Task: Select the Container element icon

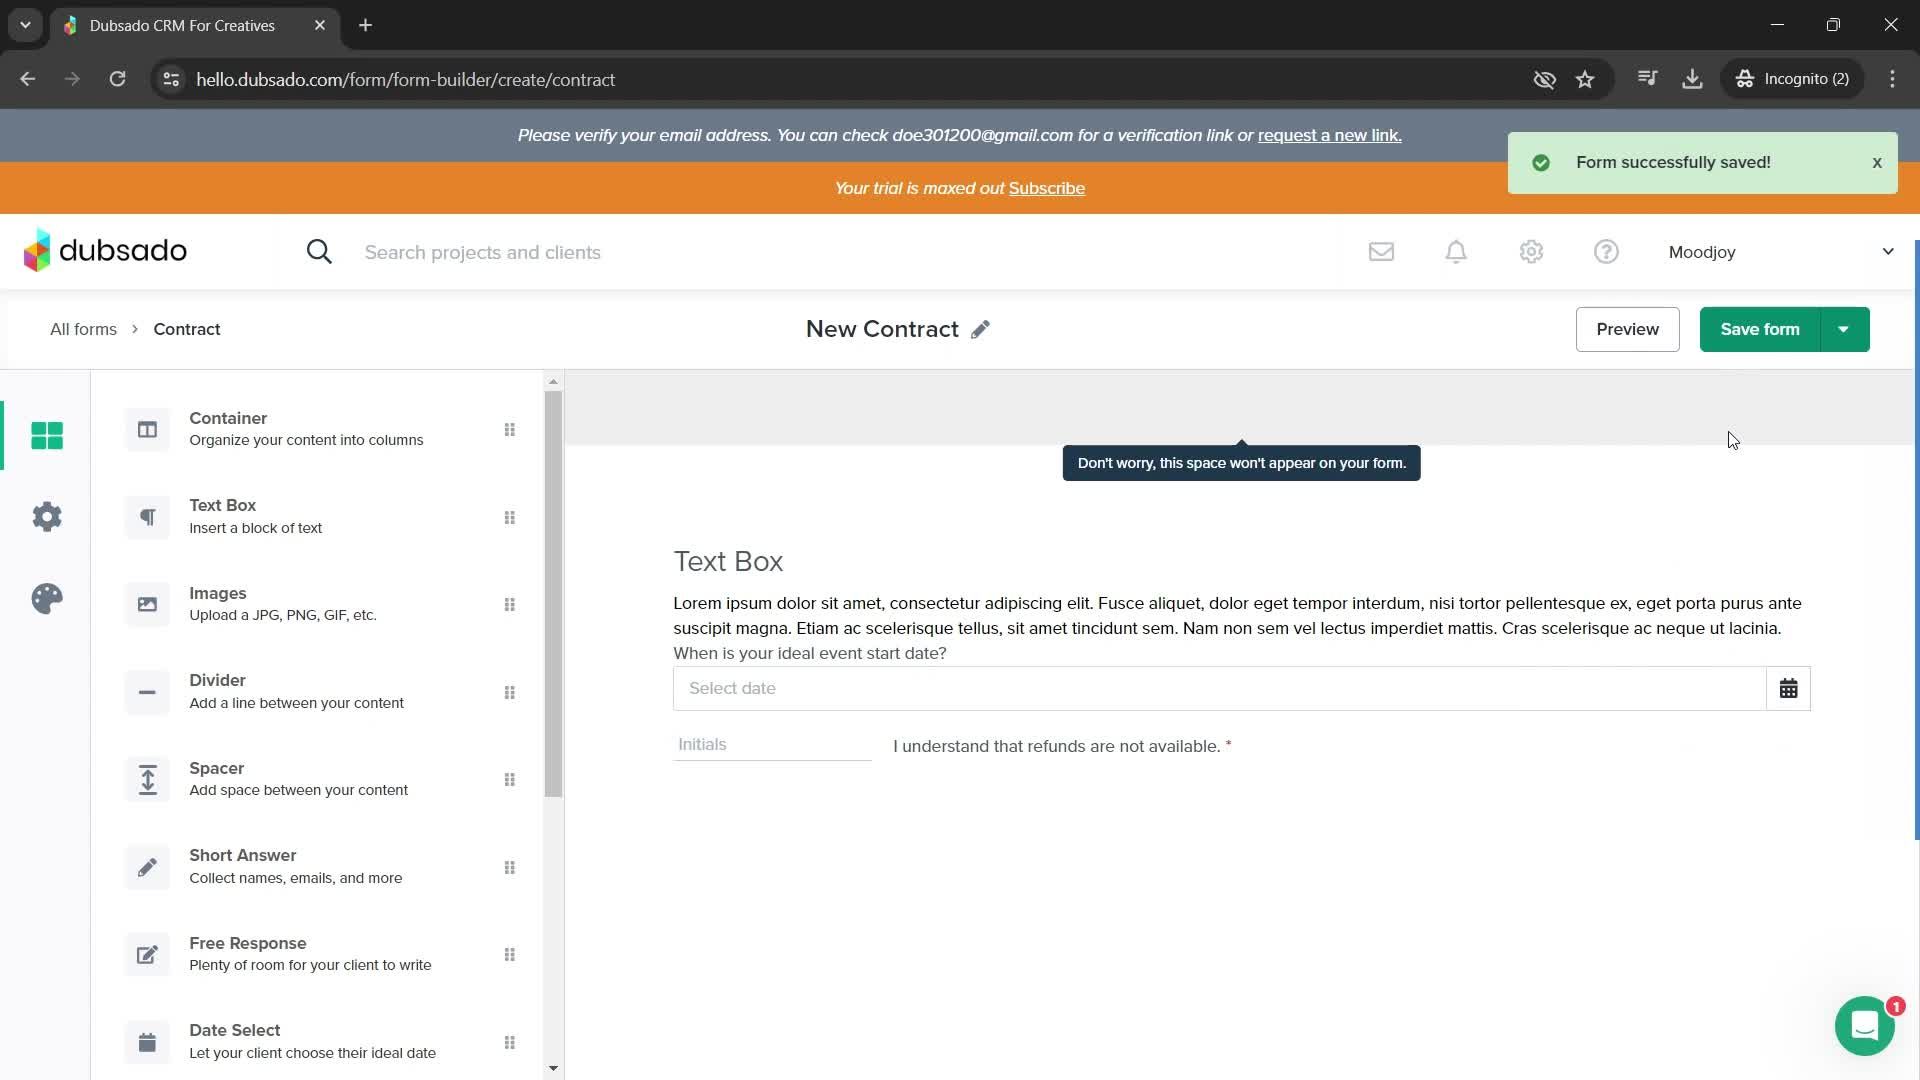Action: click(x=147, y=430)
